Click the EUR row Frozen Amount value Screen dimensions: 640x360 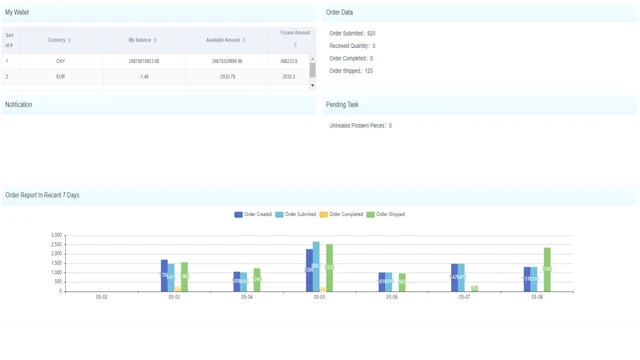[x=289, y=77]
